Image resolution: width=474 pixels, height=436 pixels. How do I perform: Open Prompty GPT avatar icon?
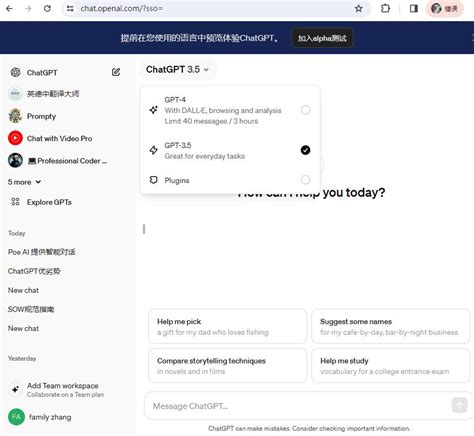[x=15, y=116]
